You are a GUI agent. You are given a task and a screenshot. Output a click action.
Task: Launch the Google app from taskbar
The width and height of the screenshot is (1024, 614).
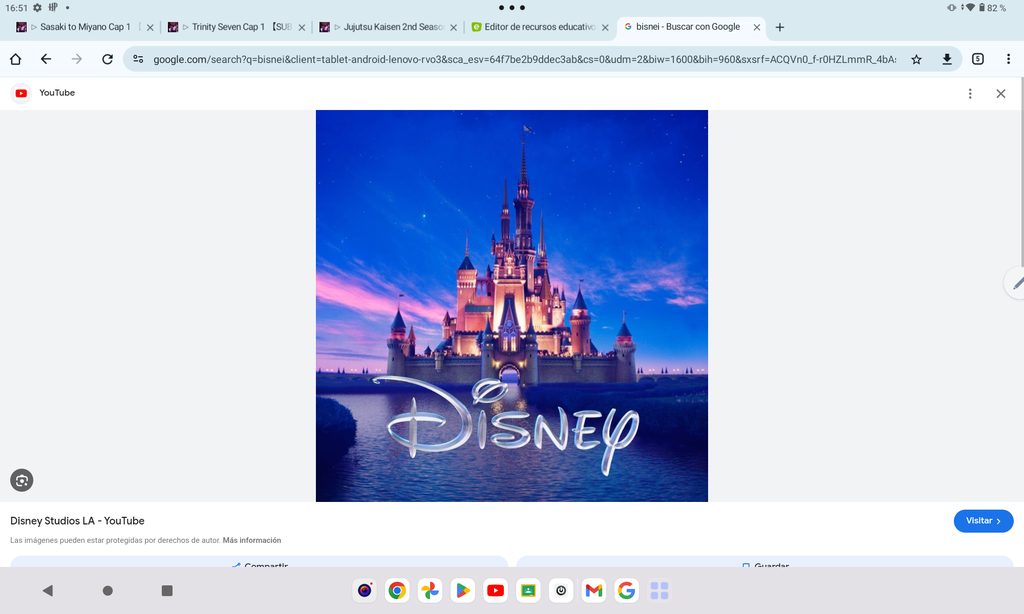click(626, 590)
